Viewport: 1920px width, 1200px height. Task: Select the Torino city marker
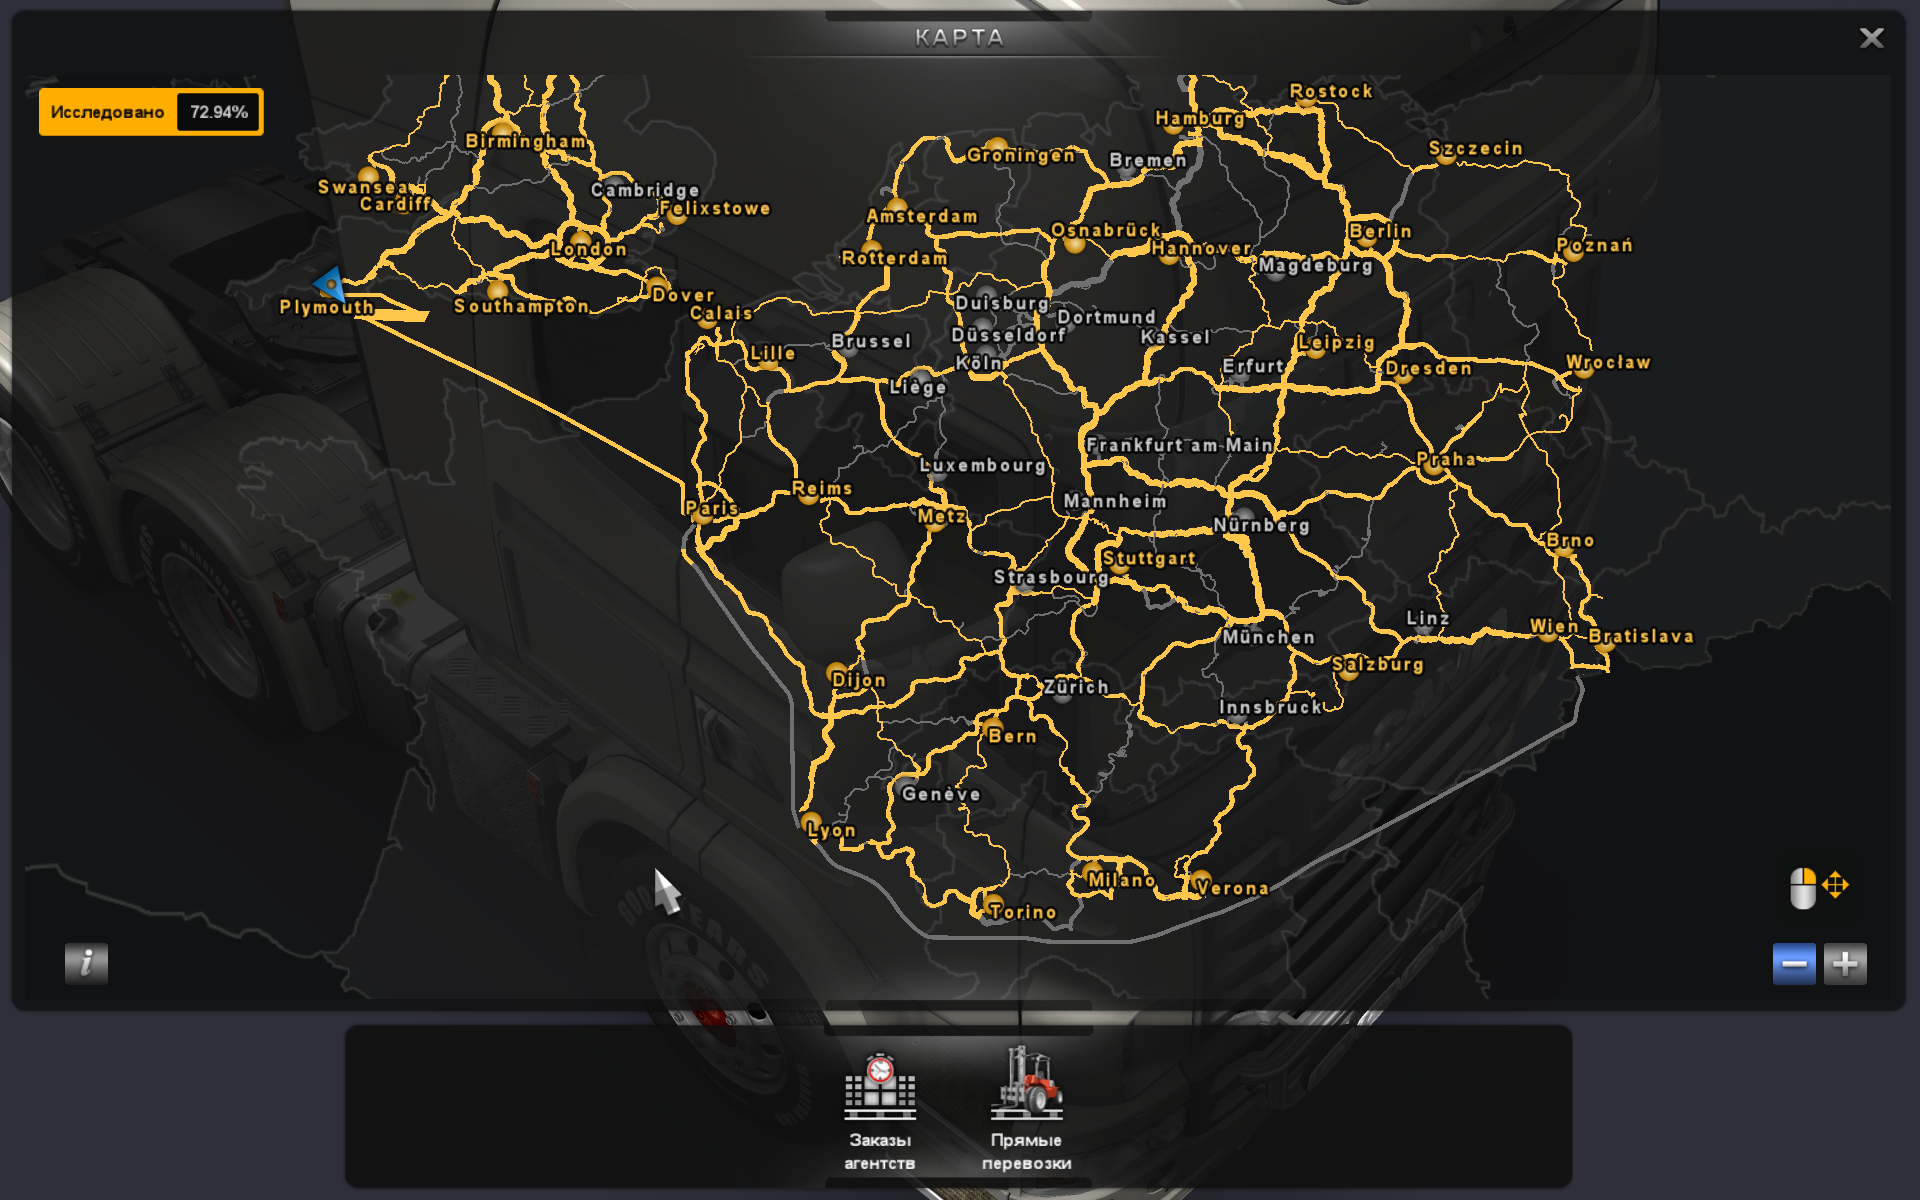pyautogui.click(x=991, y=902)
